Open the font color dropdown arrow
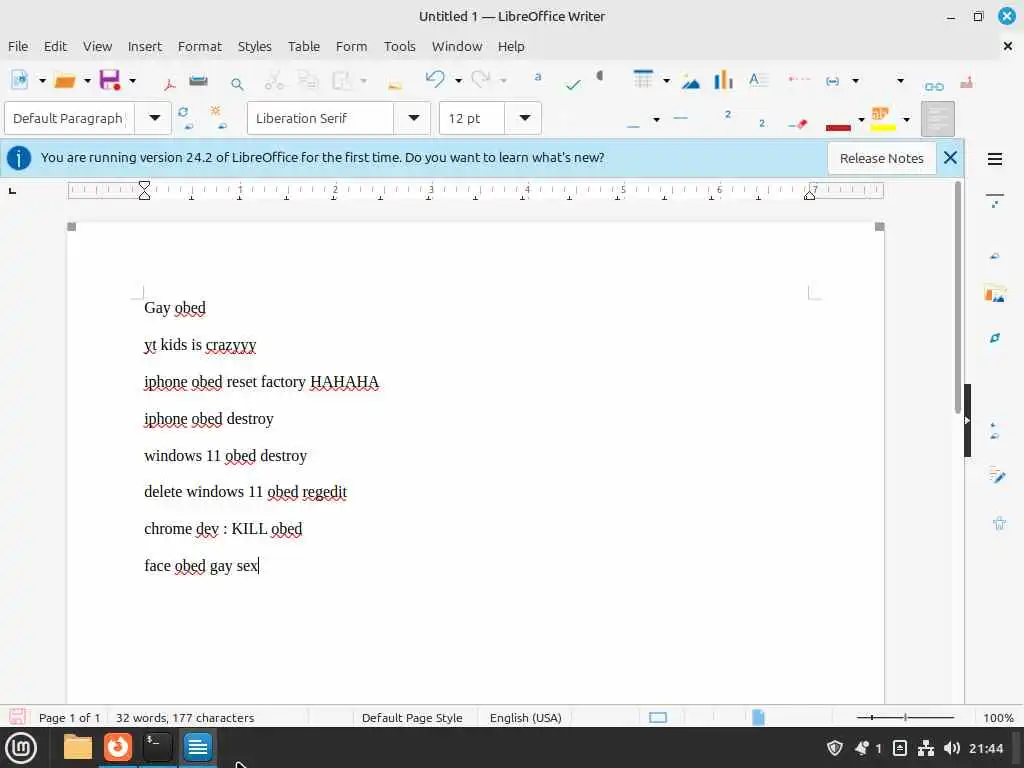The width and height of the screenshot is (1024, 768). 861,120
